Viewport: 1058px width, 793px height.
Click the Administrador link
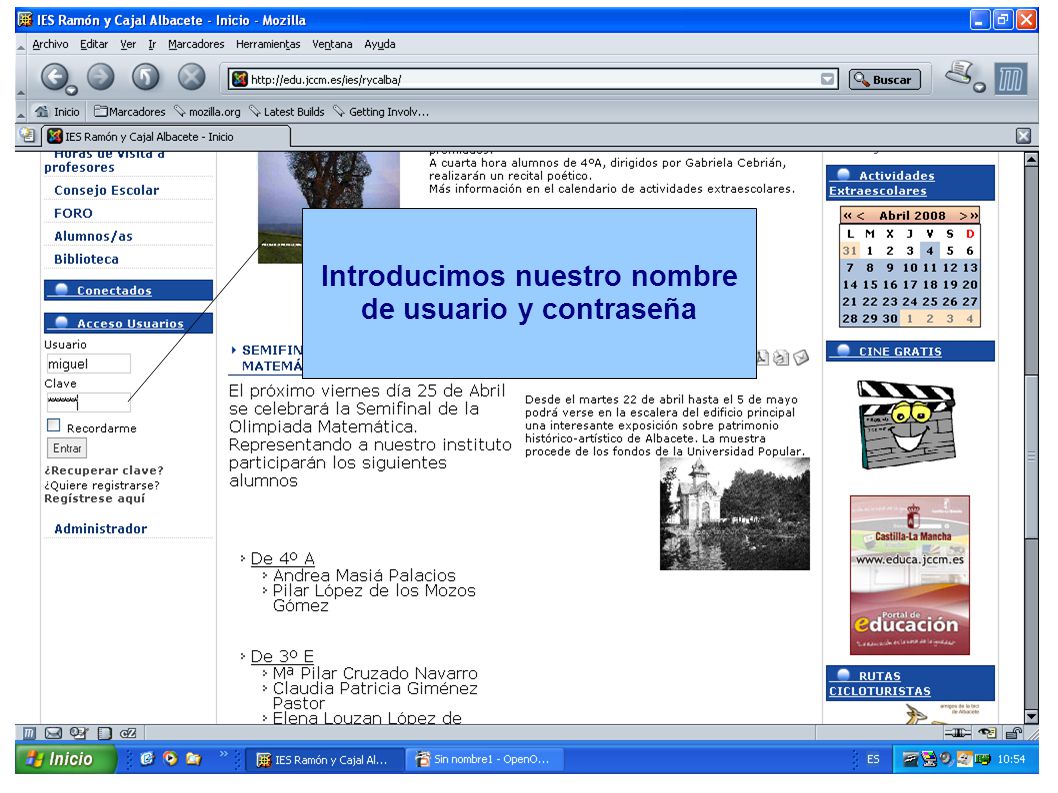pyautogui.click(x=101, y=529)
